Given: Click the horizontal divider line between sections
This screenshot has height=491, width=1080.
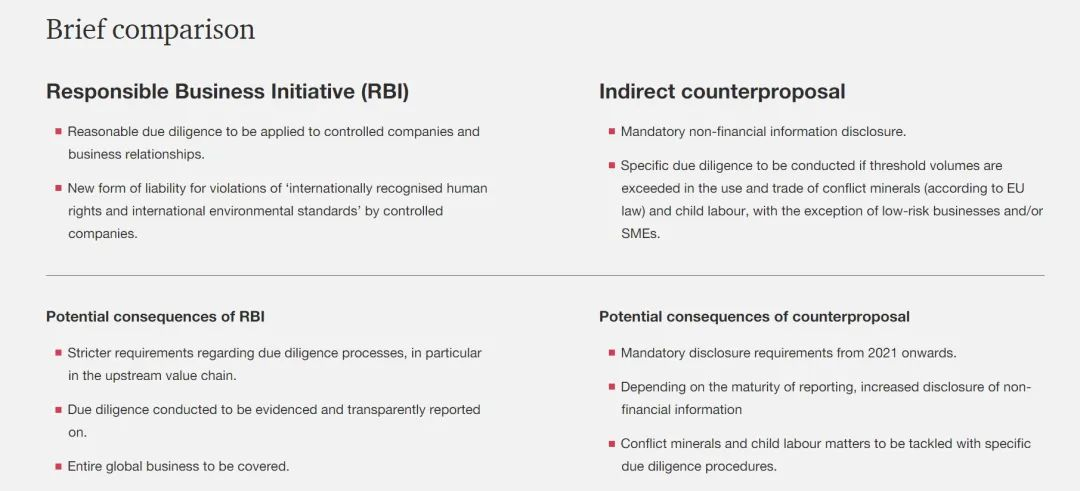Looking at the screenshot, I should point(545,275).
